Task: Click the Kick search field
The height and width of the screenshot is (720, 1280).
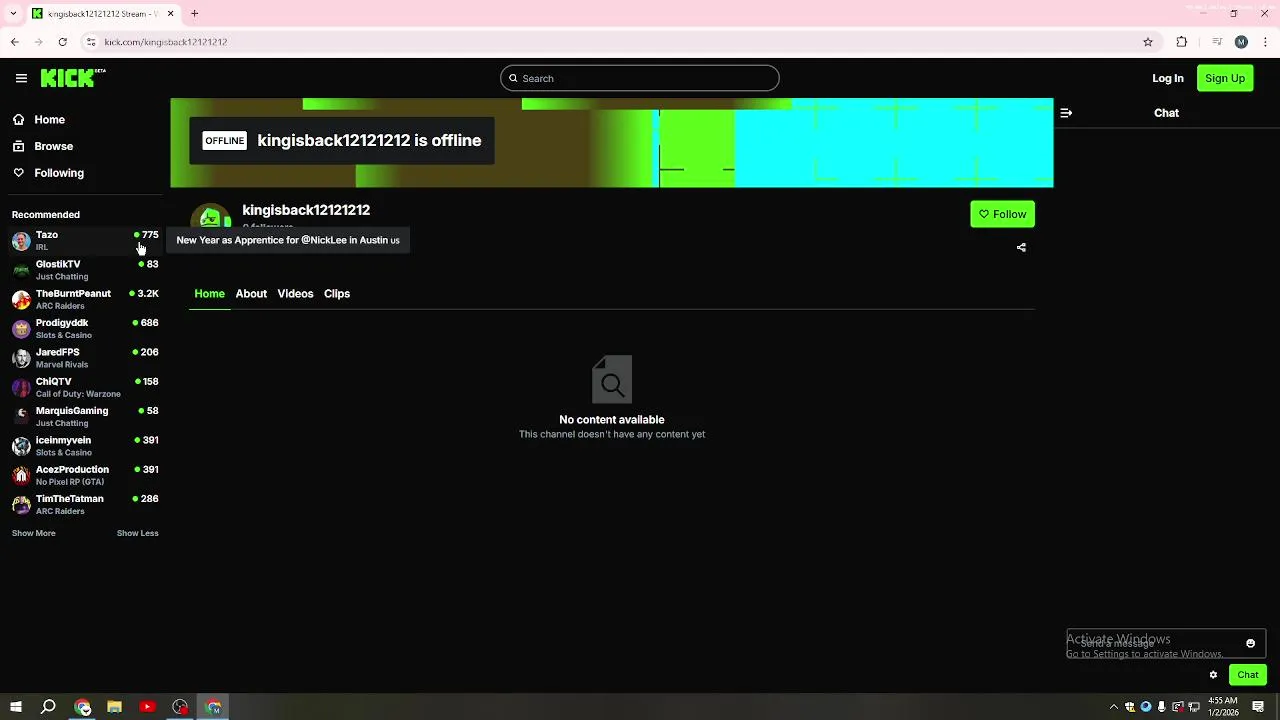Action: (x=640, y=78)
